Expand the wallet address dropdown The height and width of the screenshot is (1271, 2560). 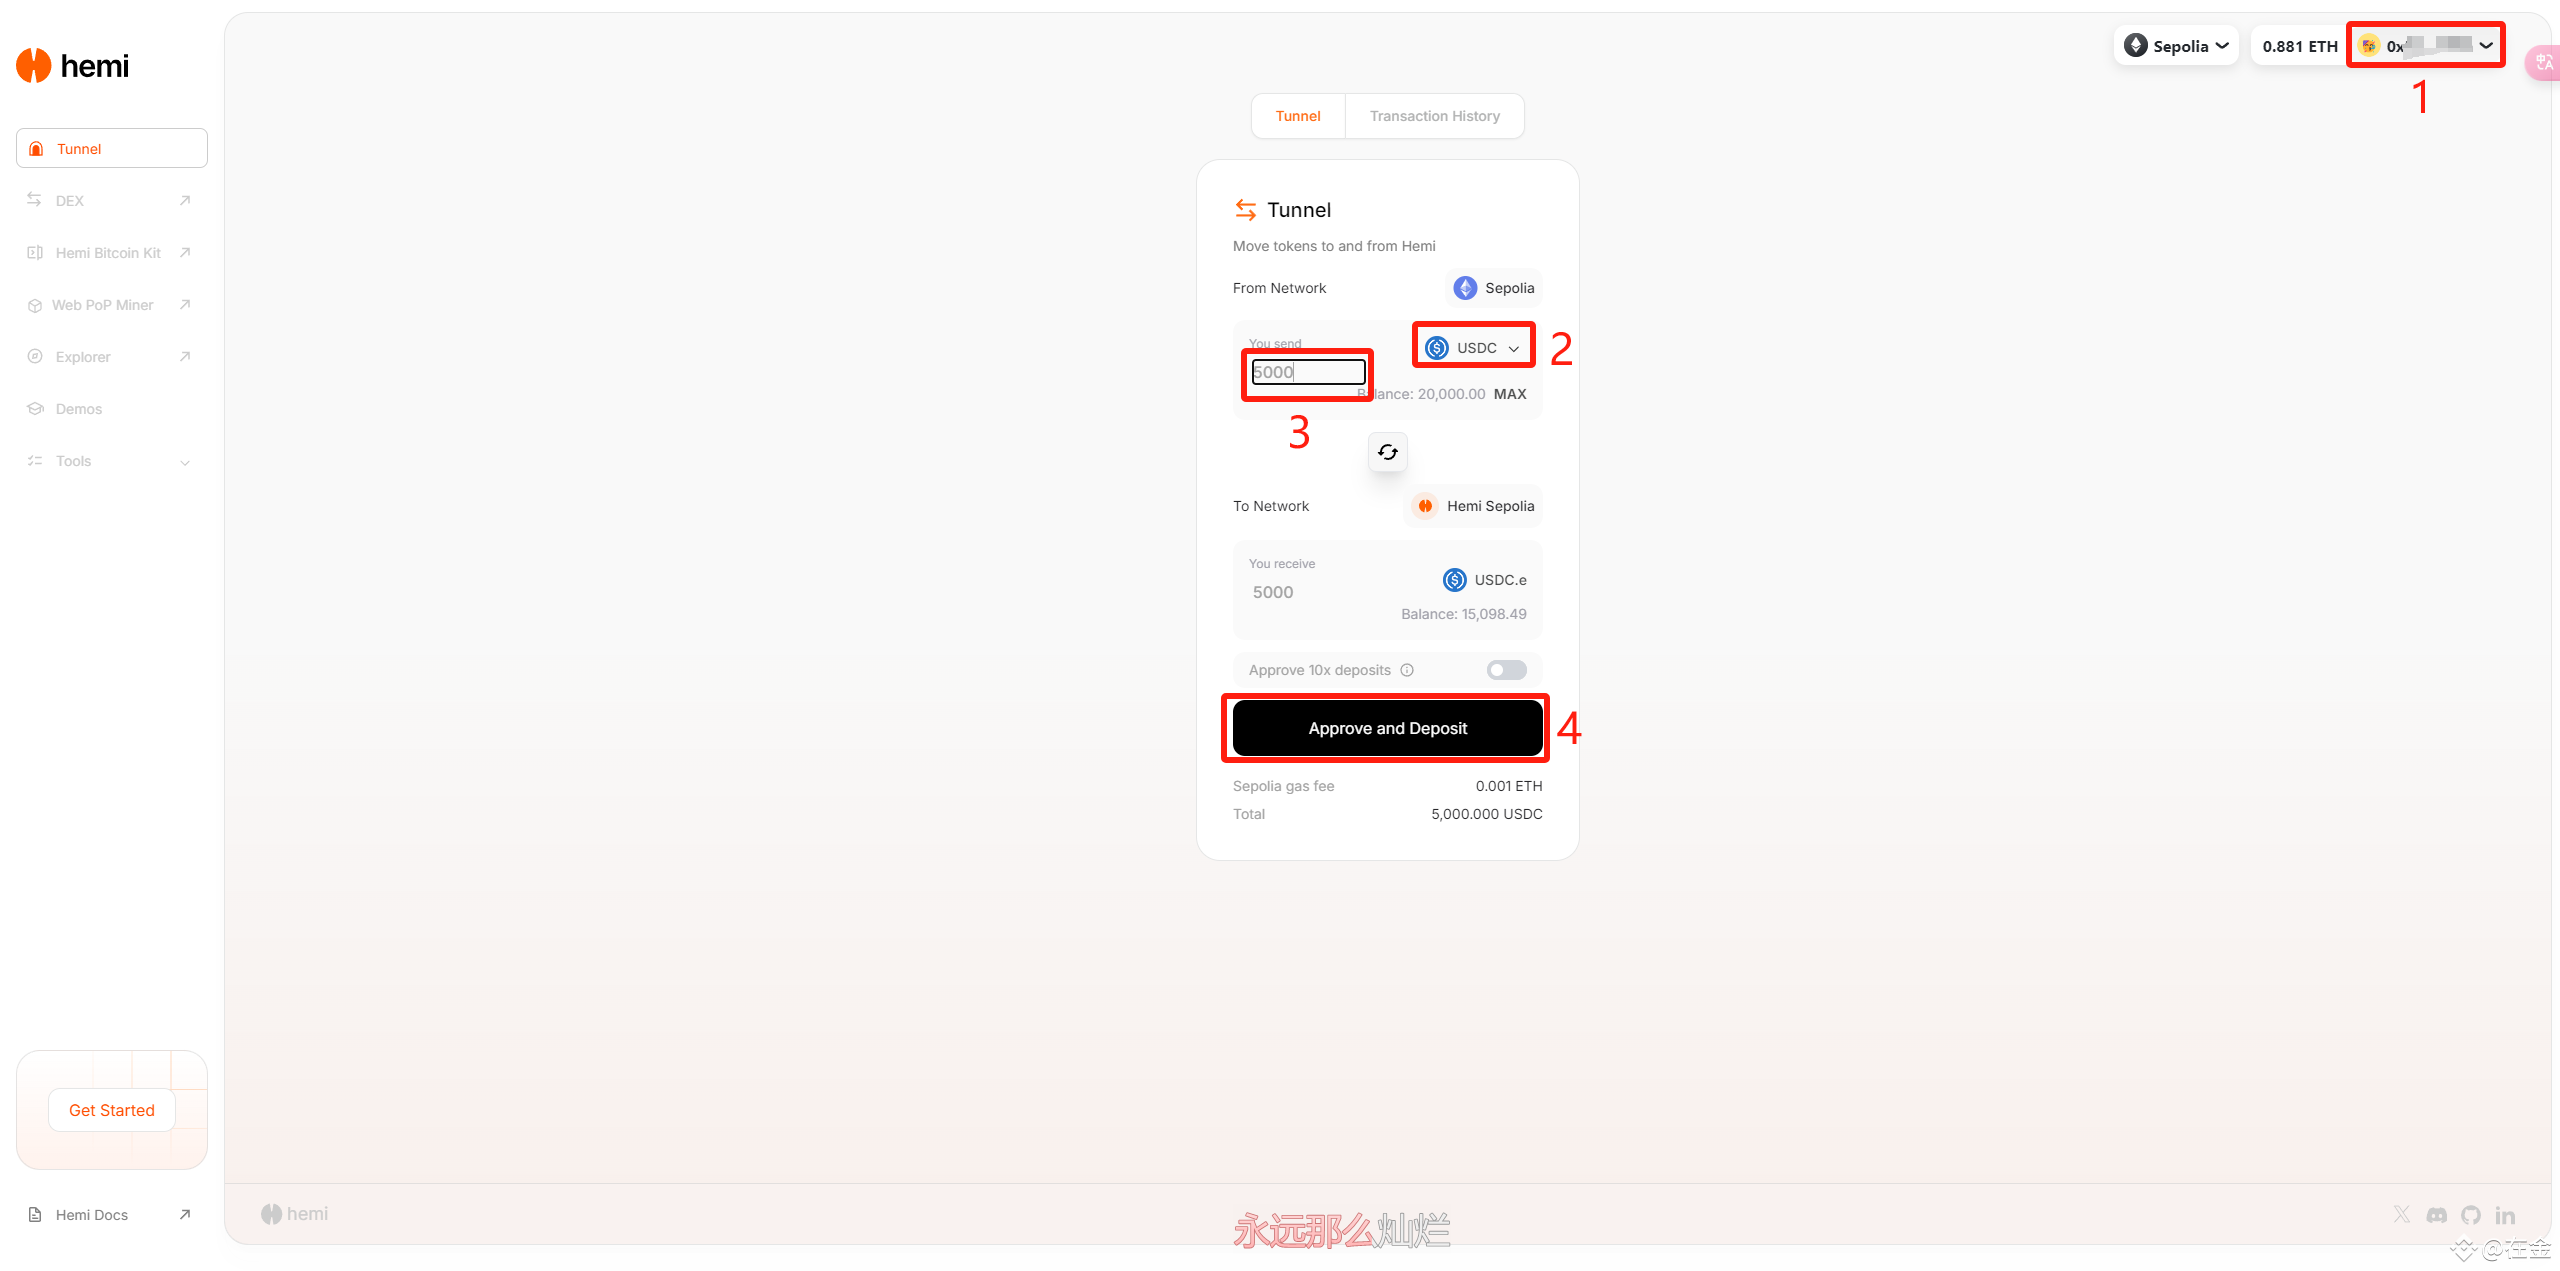click(2425, 46)
